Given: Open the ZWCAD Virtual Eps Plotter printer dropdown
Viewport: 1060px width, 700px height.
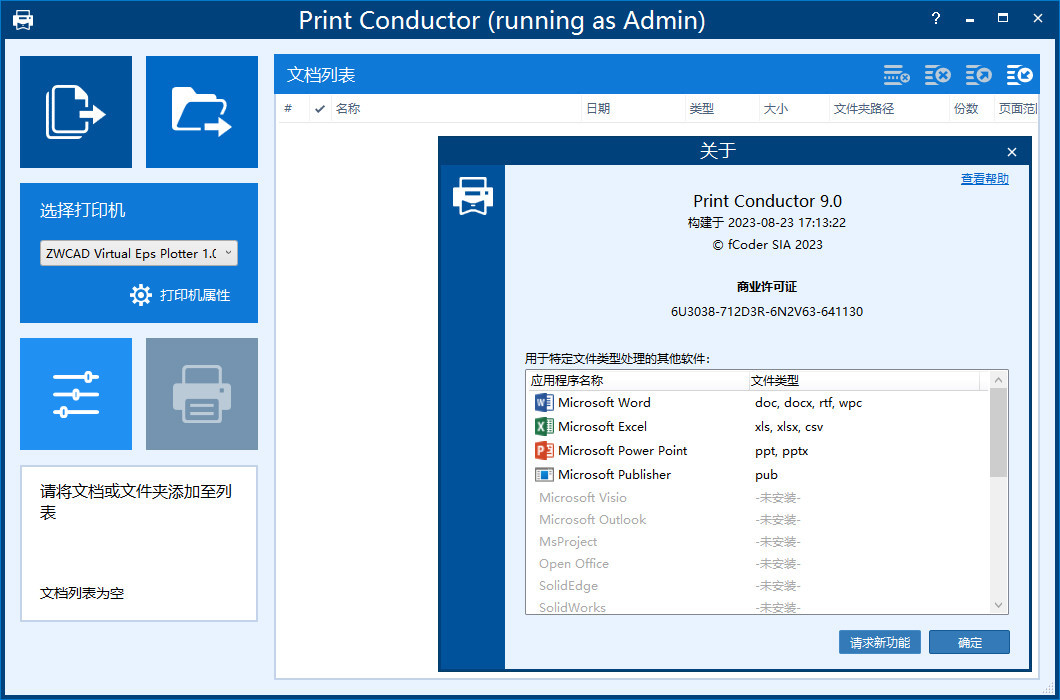Looking at the screenshot, I should (139, 253).
